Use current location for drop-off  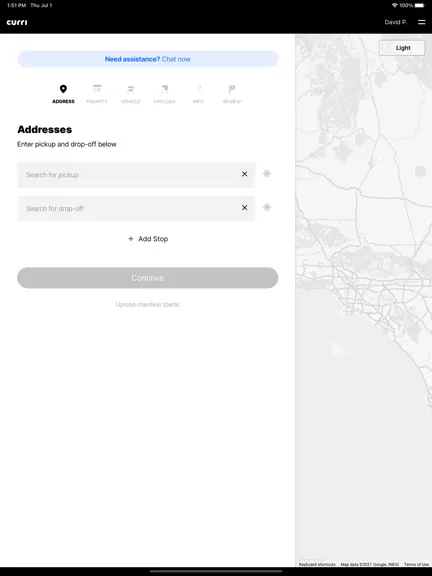[267, 207]
